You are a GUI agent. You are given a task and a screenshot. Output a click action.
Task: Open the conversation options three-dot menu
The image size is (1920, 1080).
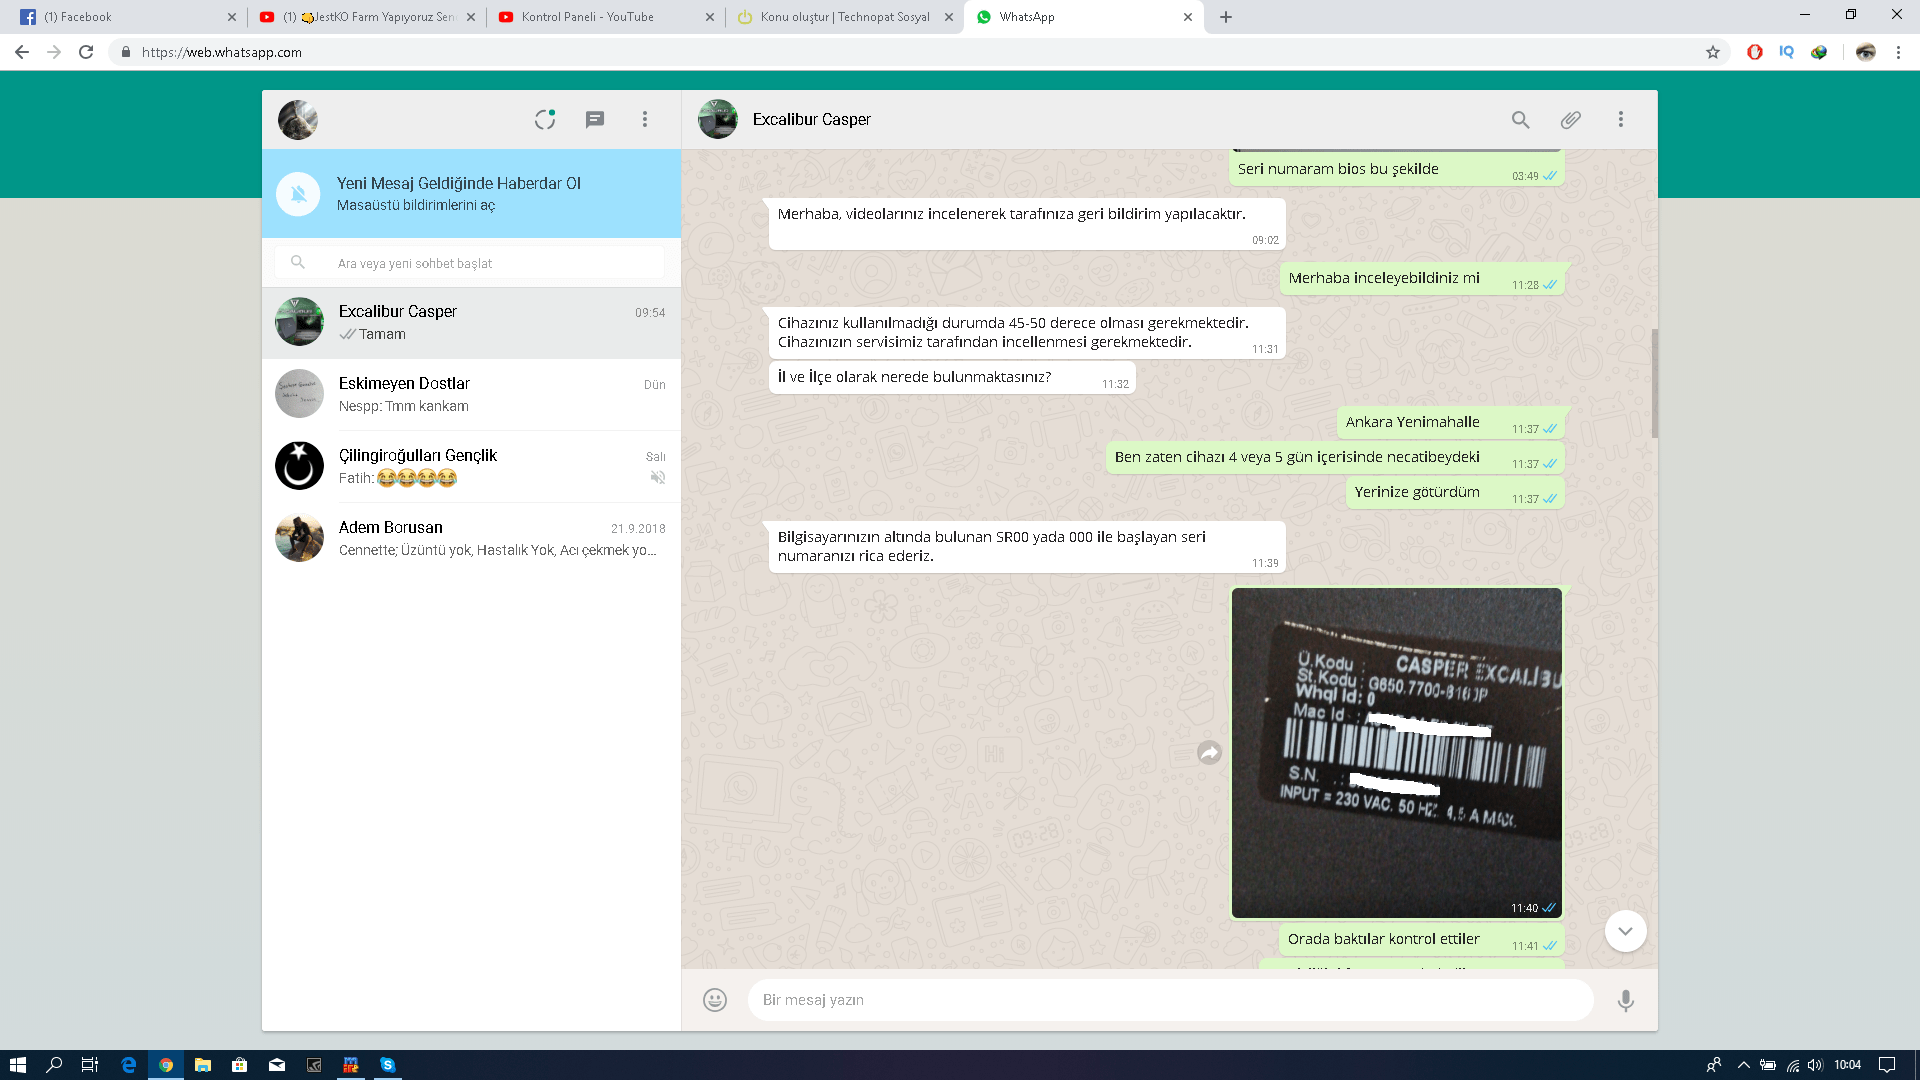(x=1620, y=120)
